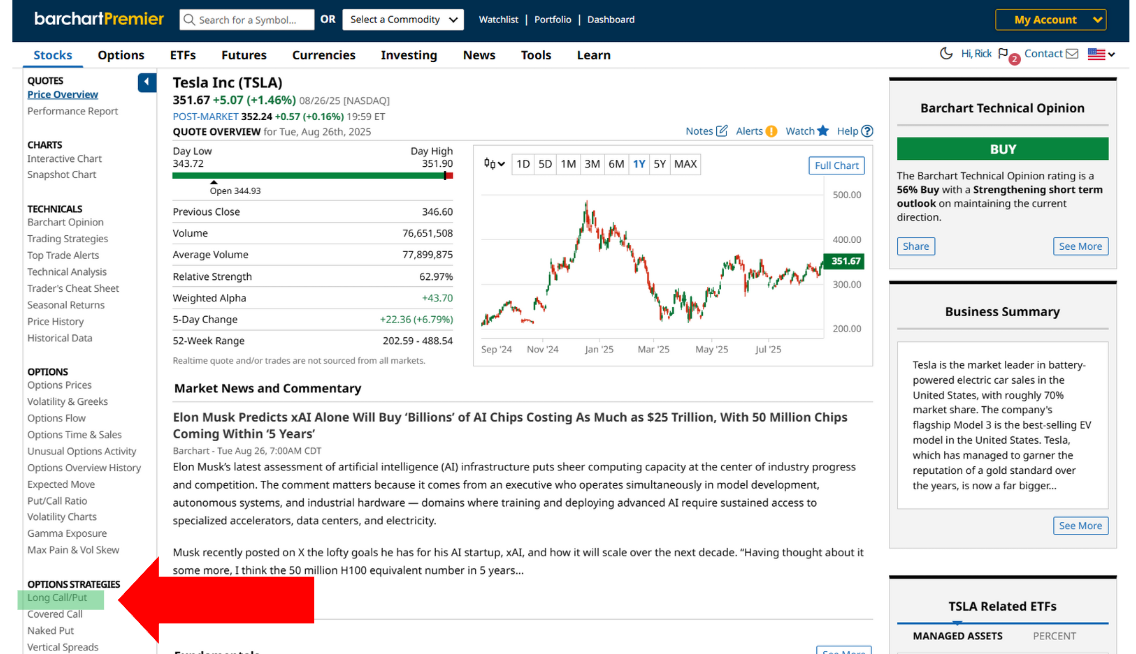Select the Learn tab

pyautogui.click(x=593, y=55)
